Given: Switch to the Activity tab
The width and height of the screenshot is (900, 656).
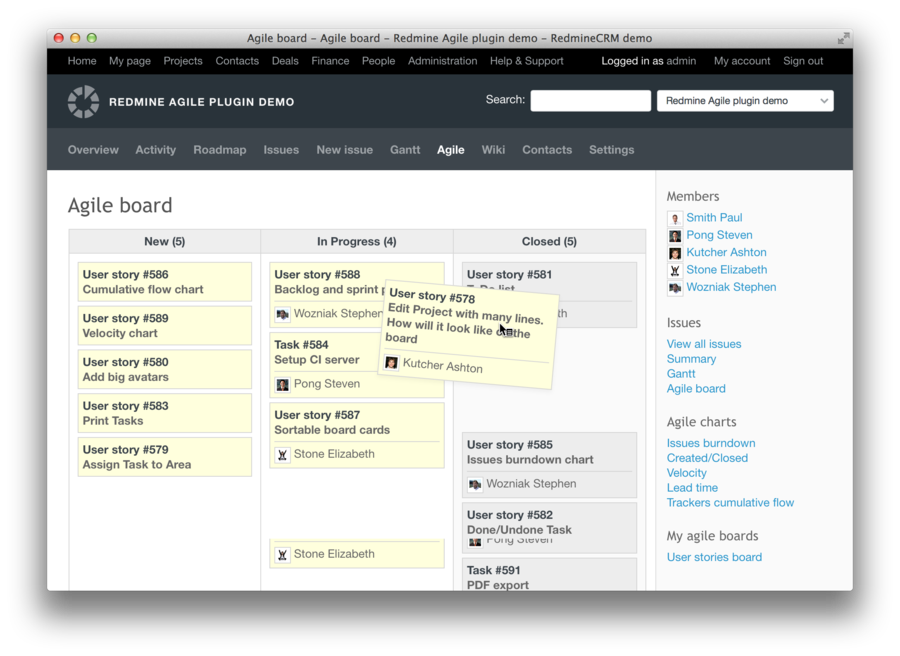Looking at the screenshot, I should 156,150.
